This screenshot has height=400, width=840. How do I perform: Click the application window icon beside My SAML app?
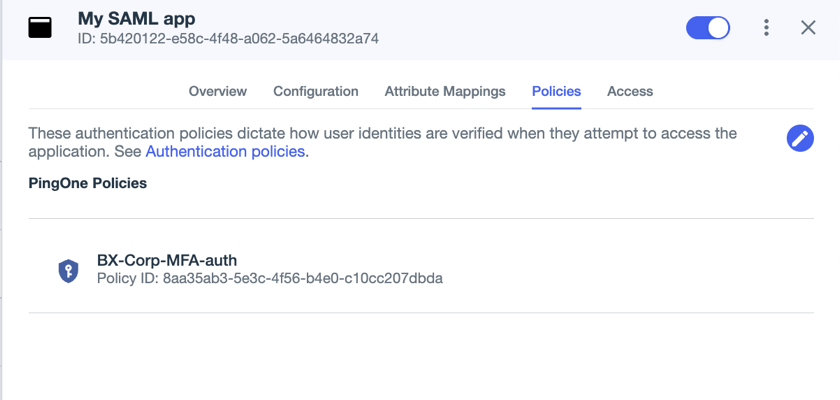[x=40, y=28]
